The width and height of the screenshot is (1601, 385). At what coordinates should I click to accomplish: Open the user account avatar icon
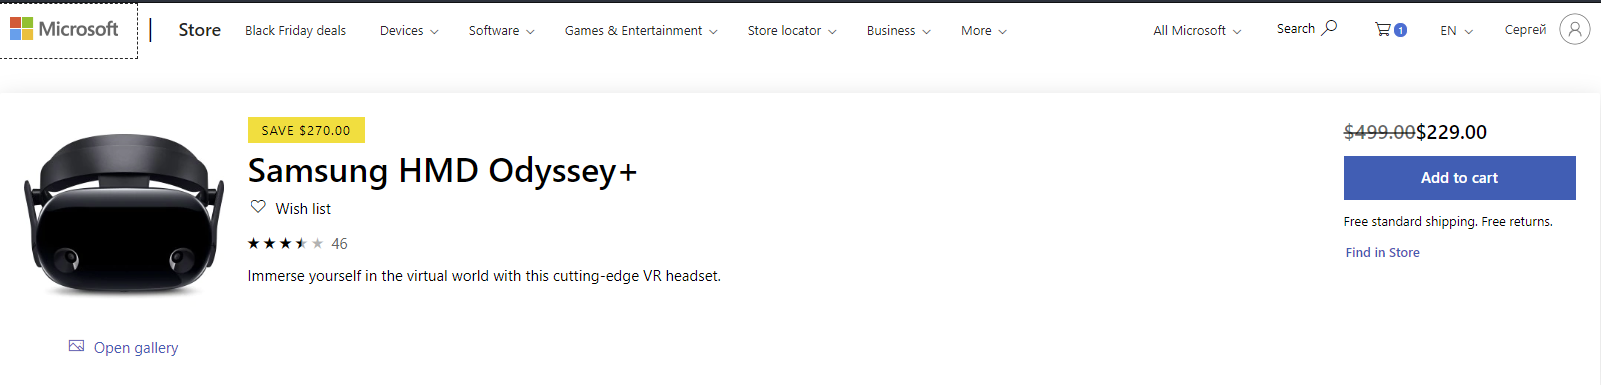[1574, 30]
